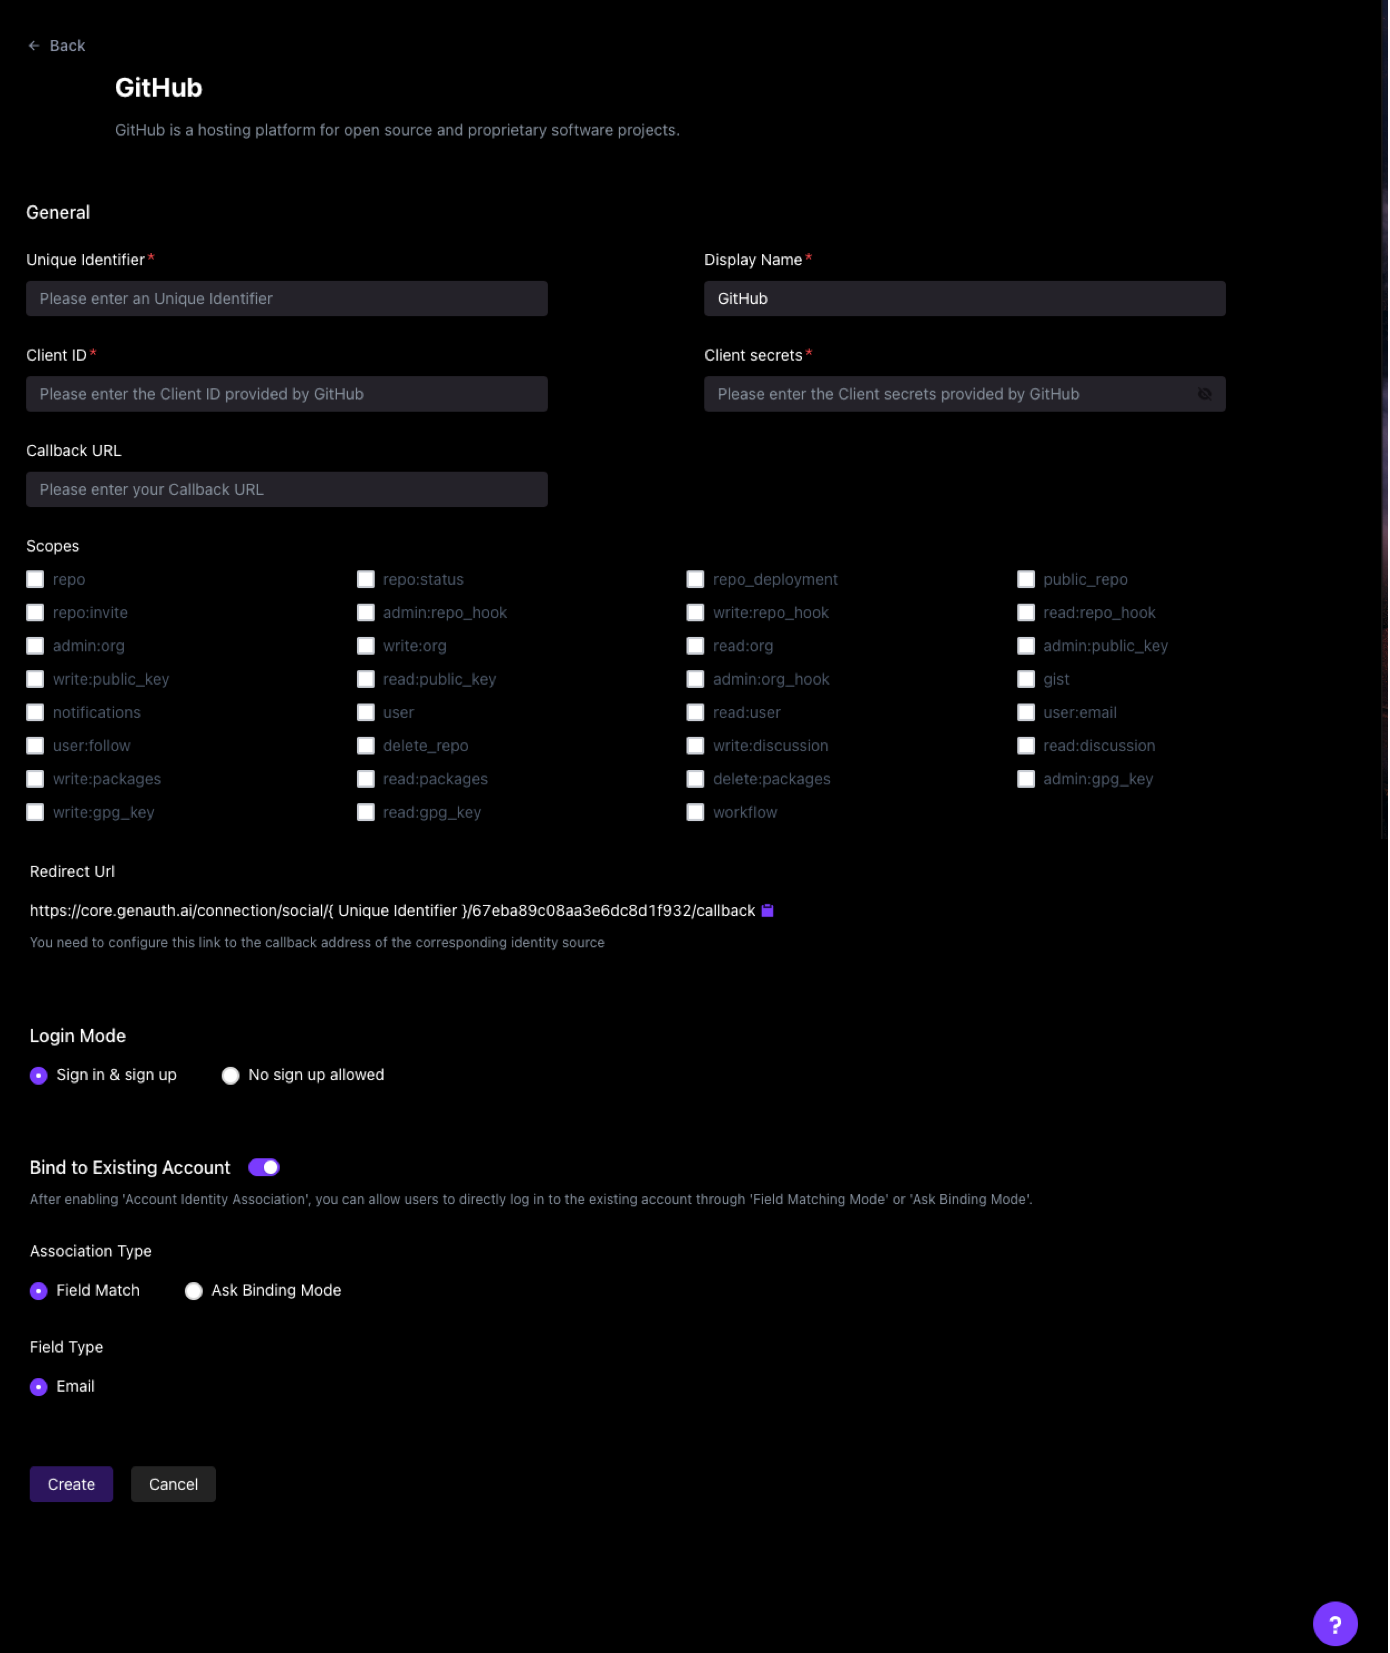Tick read:public_key scope checkbox
Screen dimensions: 1390x1653
pyautogui.click(x=366, y=680)
